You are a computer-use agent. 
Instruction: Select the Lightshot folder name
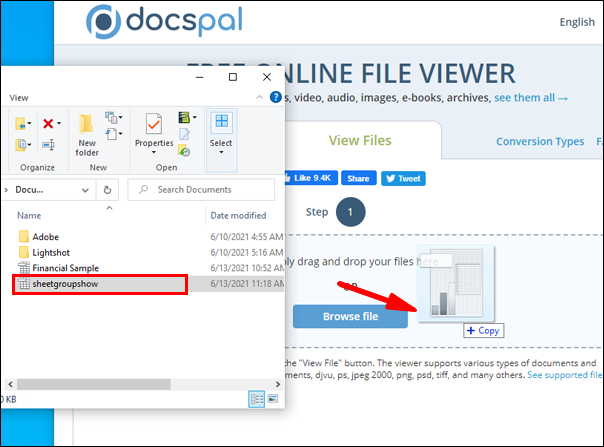(x=51, y=253)
